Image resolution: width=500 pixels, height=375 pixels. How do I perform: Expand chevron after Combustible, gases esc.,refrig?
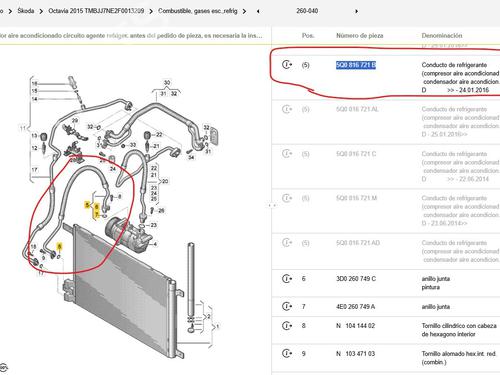(x=244, y=11)
